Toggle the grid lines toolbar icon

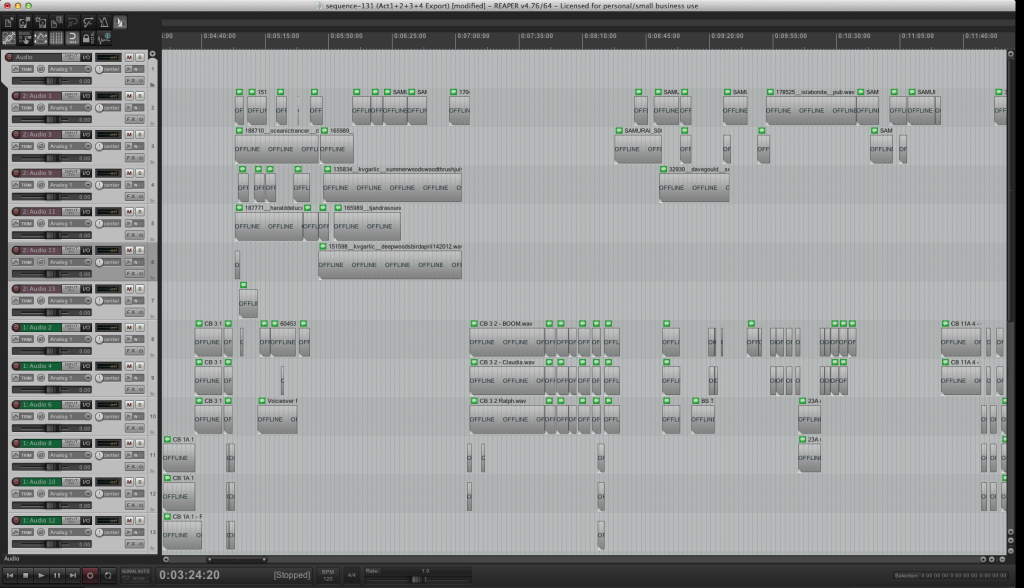(57, 38)
